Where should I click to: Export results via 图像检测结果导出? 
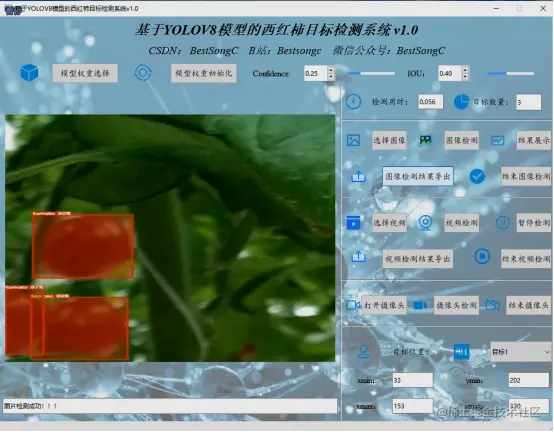point(418,176)
